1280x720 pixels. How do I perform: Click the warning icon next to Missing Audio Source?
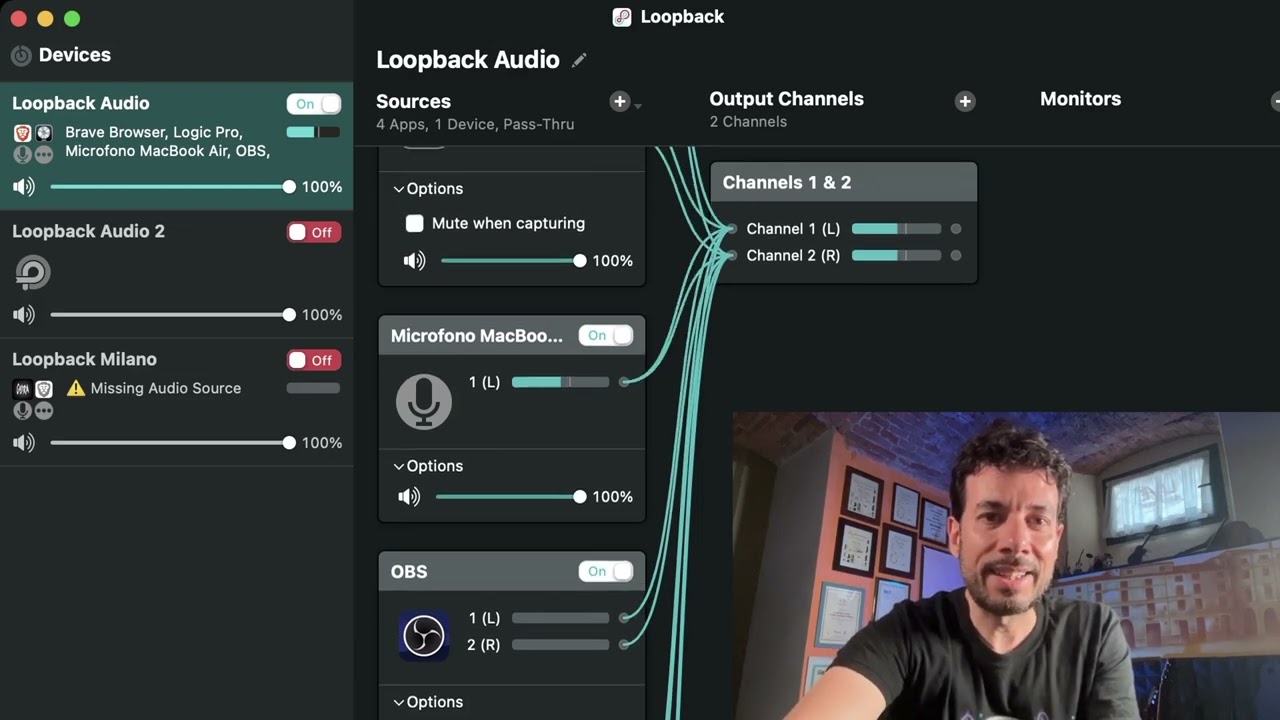coord(76,388)
